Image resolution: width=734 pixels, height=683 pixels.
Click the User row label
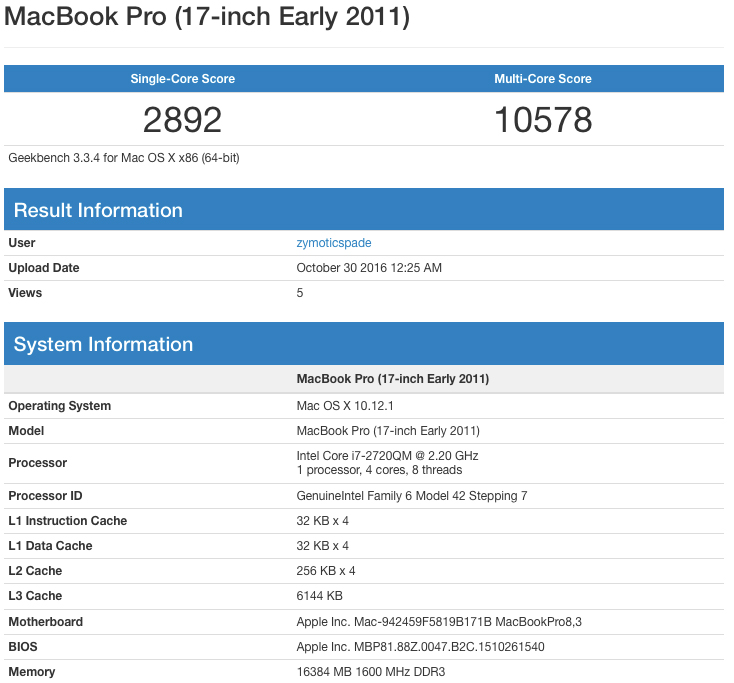coord(22,243)
